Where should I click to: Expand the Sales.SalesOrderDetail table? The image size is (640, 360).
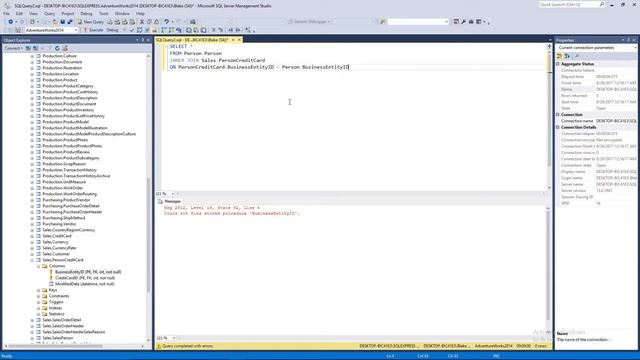pos(32,320)
